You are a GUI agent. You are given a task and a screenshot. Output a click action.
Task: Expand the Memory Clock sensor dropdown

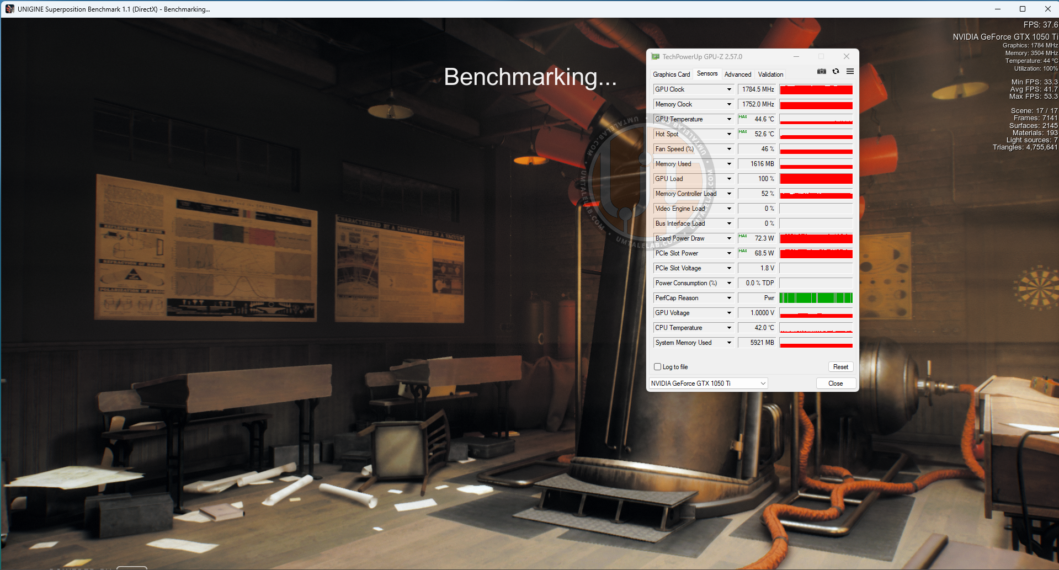tap(729, 104)
